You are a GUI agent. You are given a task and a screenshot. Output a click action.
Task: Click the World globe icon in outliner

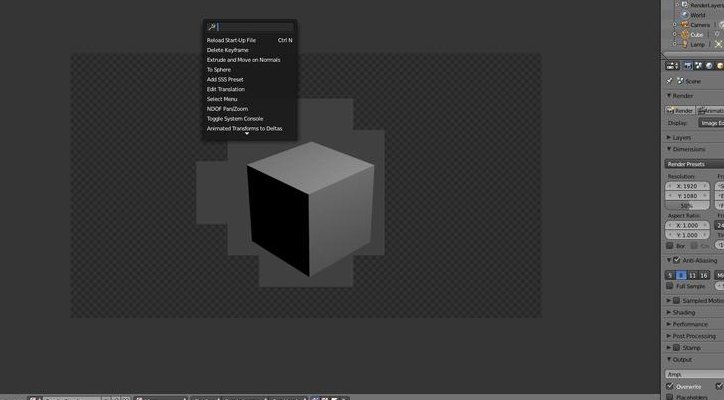pyautogui.click(x=685, y=15)
